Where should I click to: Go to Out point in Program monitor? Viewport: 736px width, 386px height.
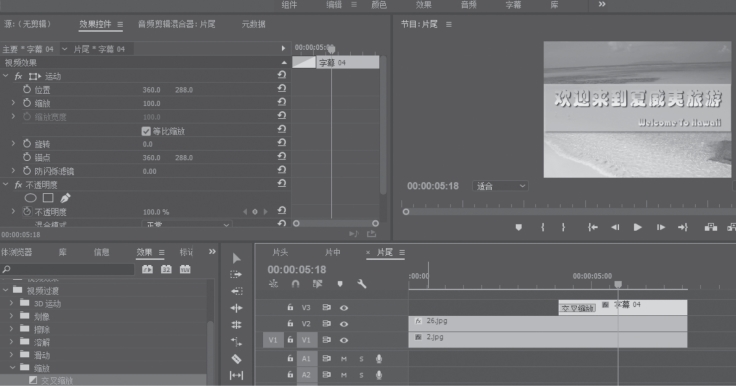point(682,227)
